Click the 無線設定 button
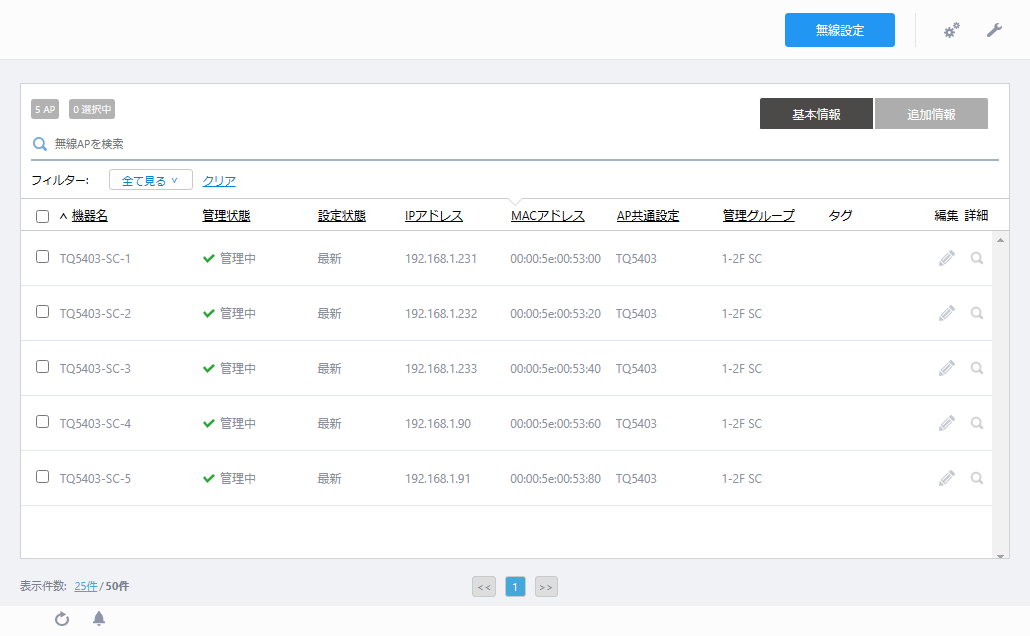The image size is (1030, 636). tap(840, 30)
